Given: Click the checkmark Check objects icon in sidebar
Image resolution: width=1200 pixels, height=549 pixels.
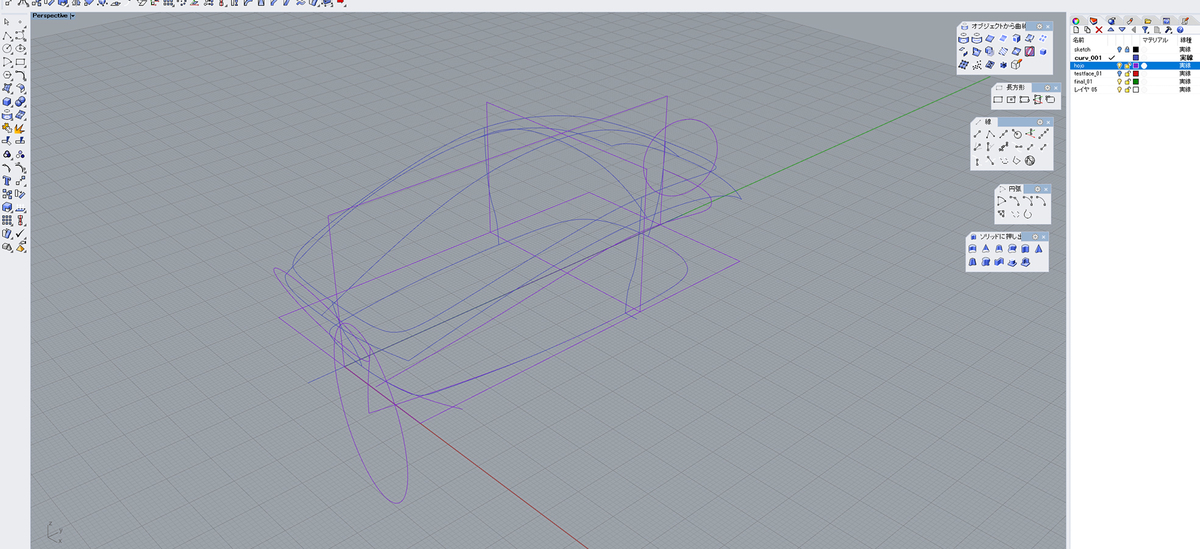Looking at the screenshot, I should click(20, 233).
